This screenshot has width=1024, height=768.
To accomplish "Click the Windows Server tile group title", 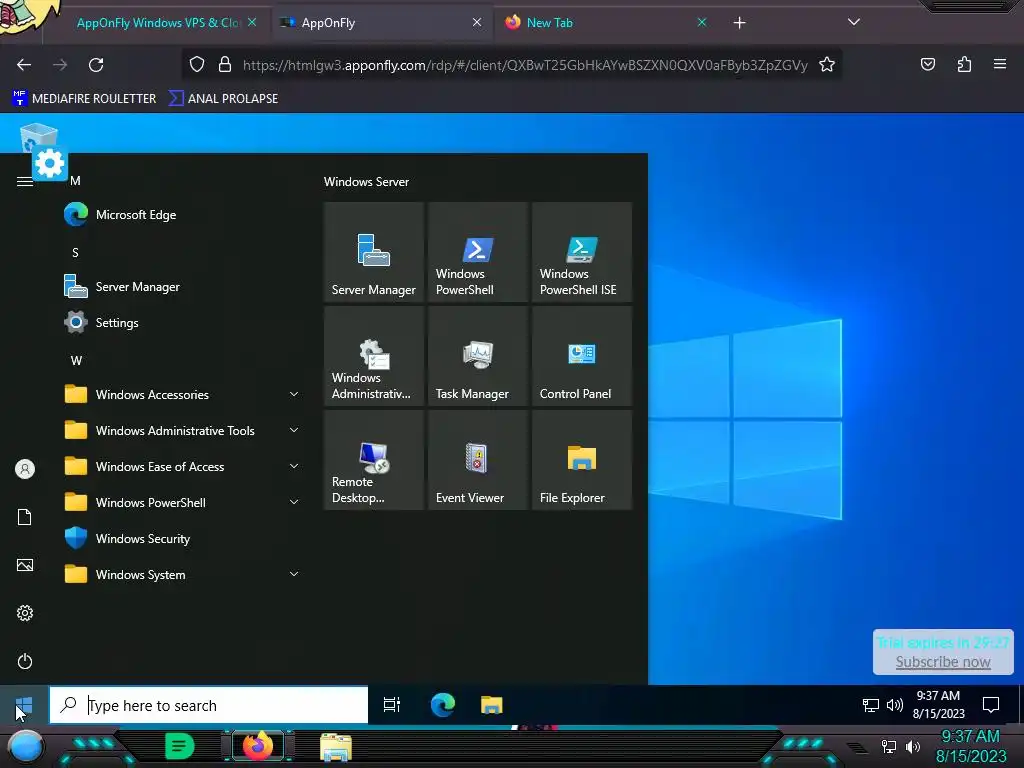I will pos(366,182).
